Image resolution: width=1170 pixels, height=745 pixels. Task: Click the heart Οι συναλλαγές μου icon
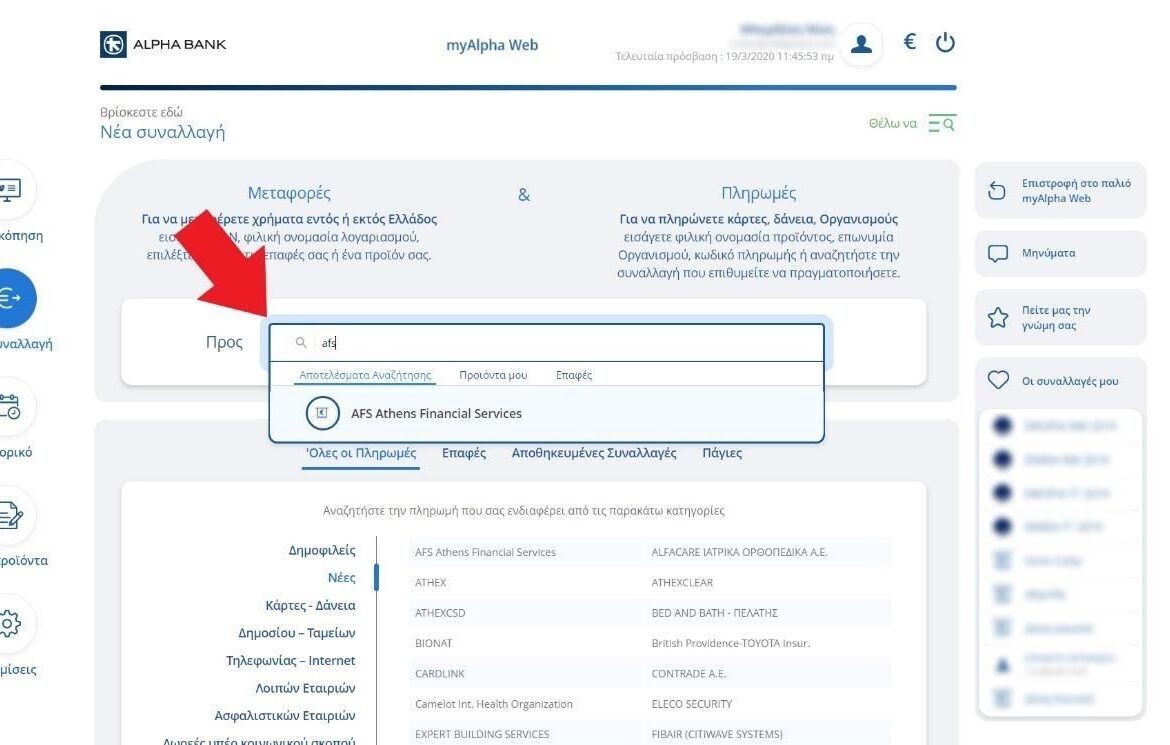(x=998, y=380)
